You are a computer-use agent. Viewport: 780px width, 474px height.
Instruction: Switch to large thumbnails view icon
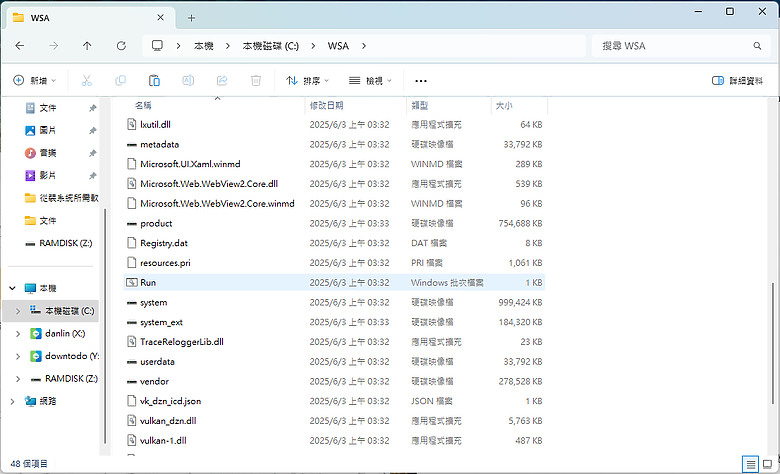coord(768,465)
